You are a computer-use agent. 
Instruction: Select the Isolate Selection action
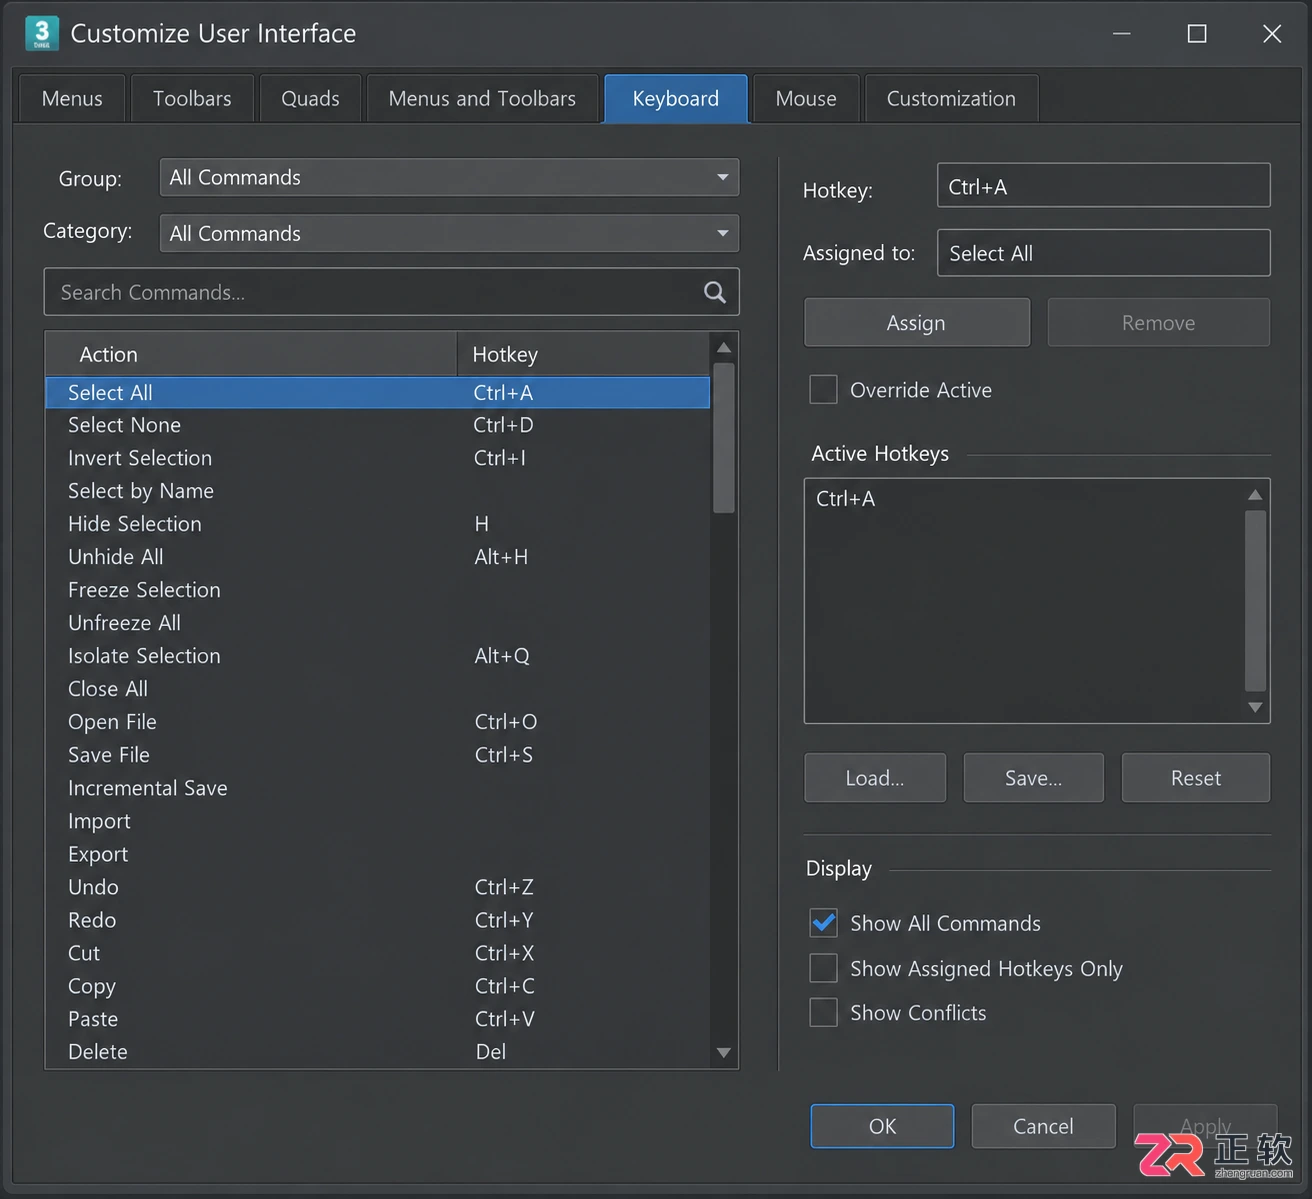point(378,656)
